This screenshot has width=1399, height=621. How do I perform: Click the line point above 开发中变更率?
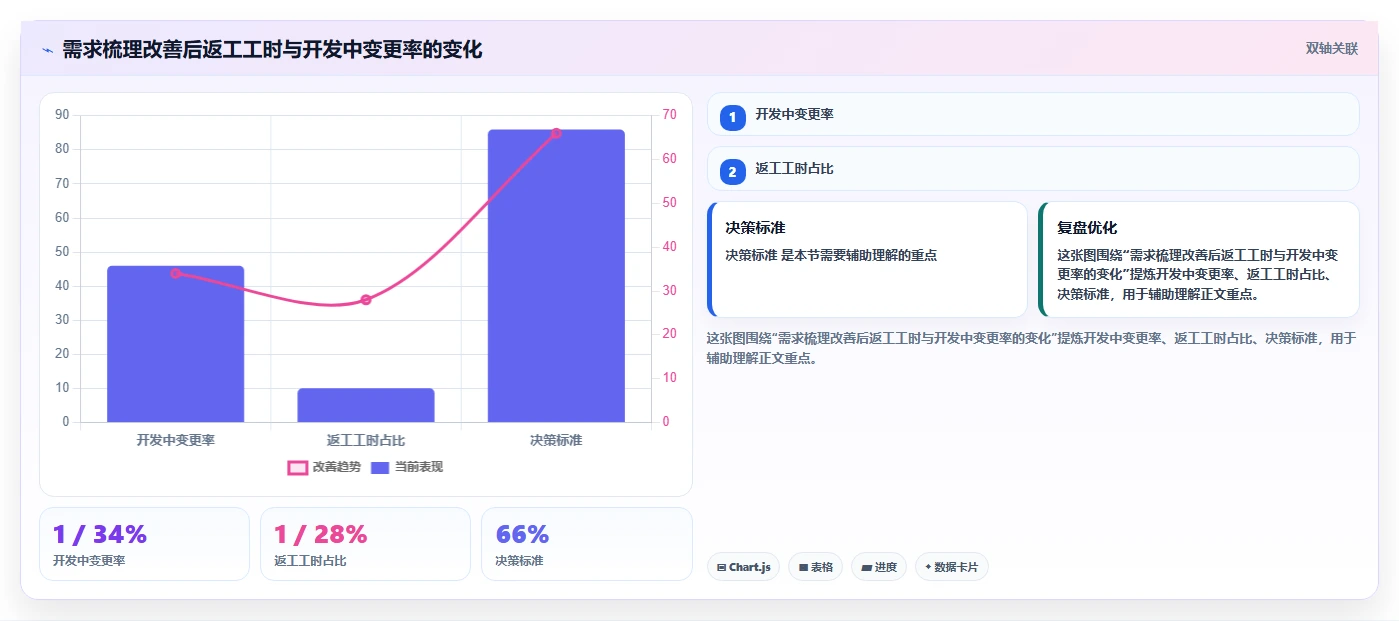tap(176, 273)
